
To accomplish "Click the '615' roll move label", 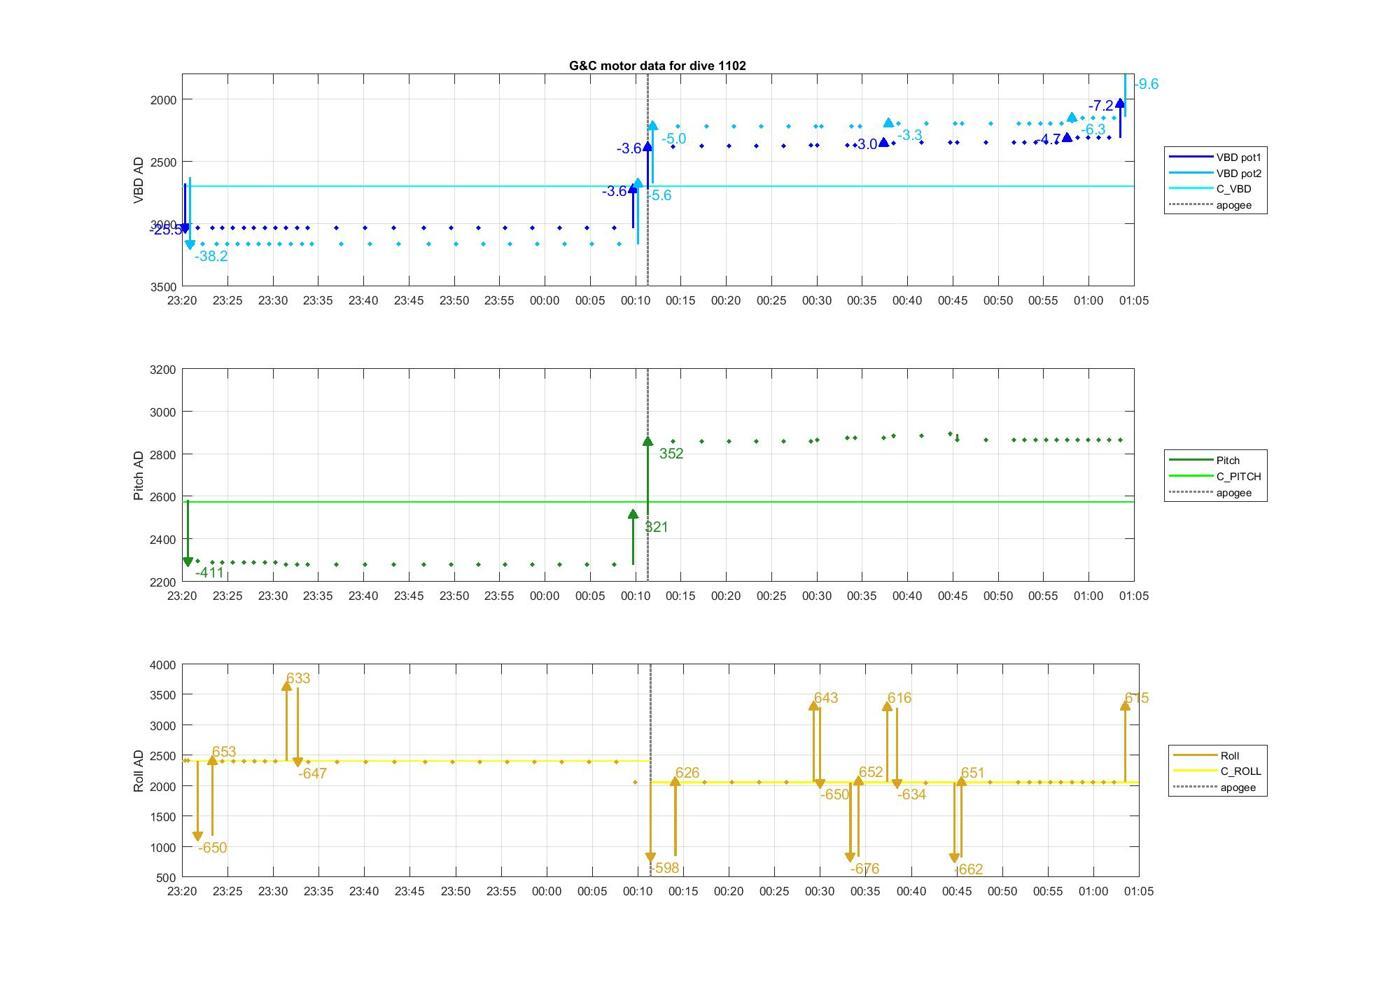I will click(x=1137, y=698).
